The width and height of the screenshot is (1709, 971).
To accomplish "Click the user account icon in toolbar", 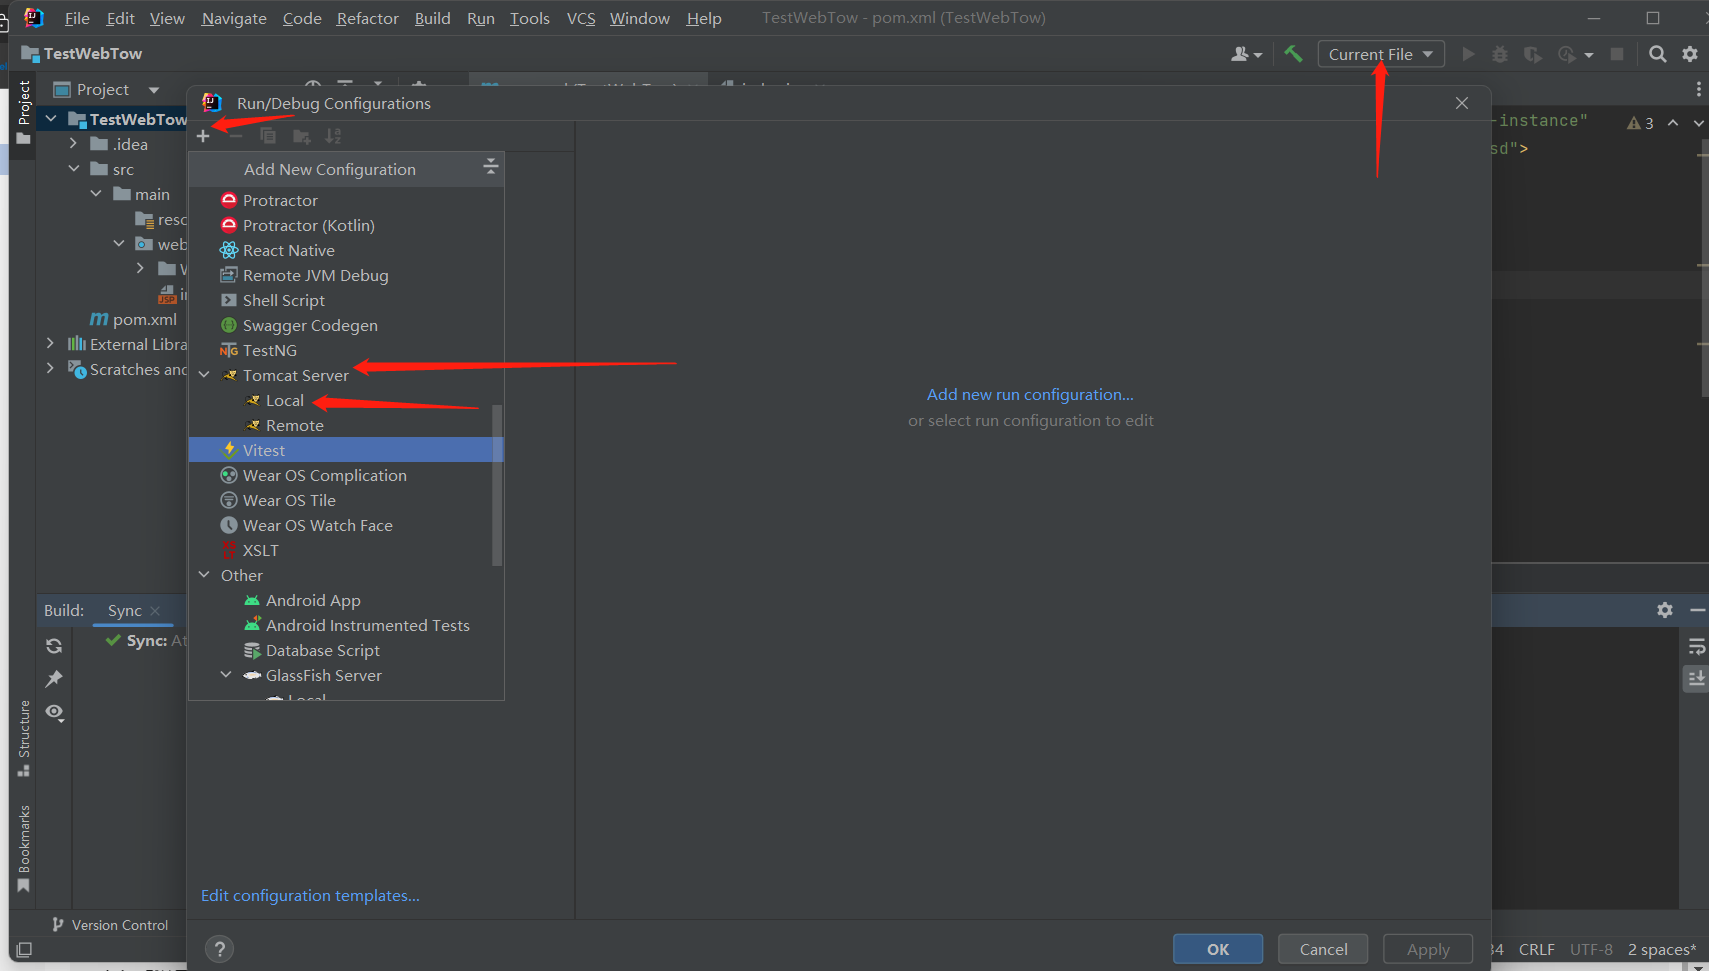I will 1246,54.
